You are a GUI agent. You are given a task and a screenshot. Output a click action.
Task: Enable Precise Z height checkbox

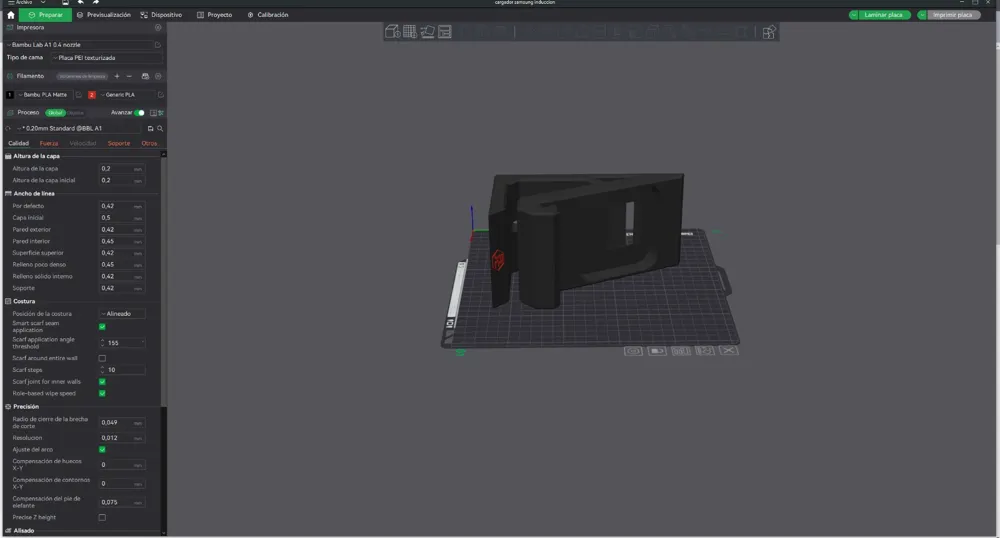102,518
